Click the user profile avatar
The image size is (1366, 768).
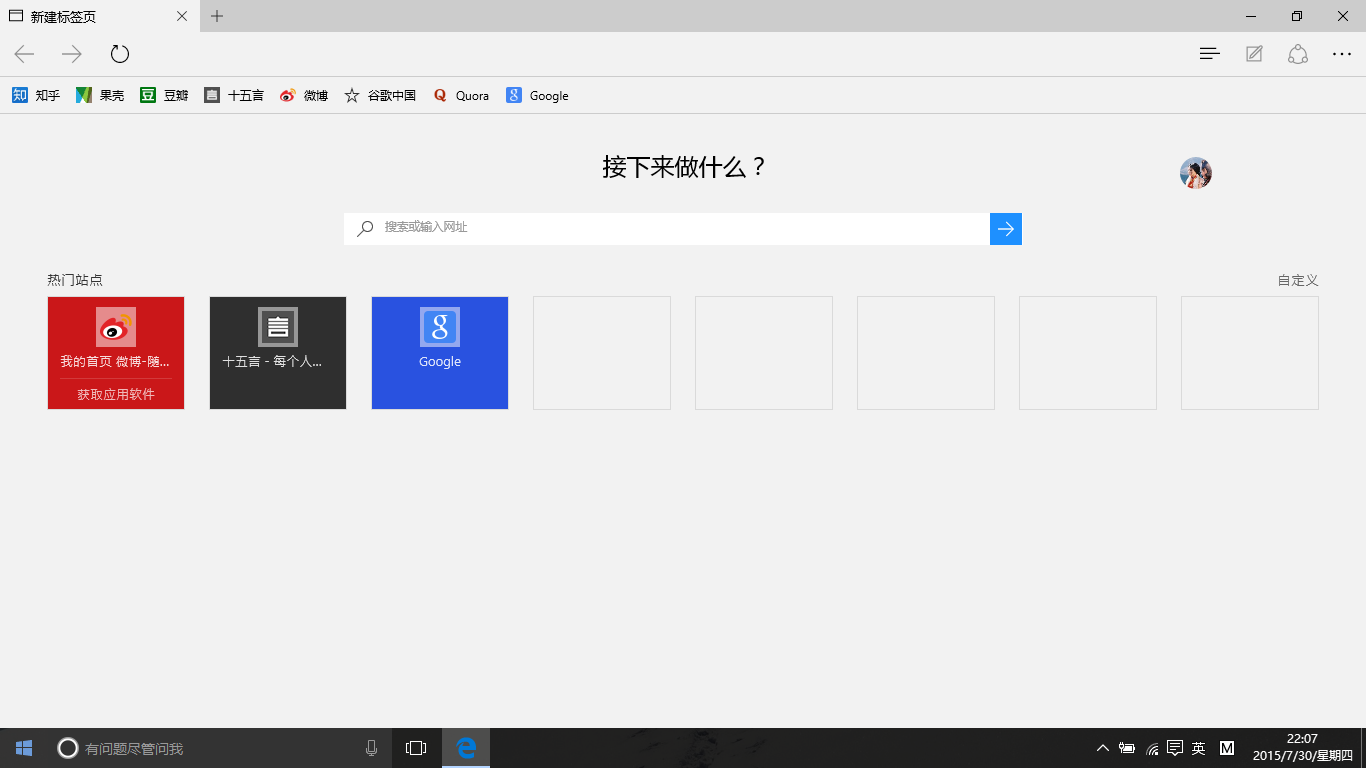[x=1196, y=173]
